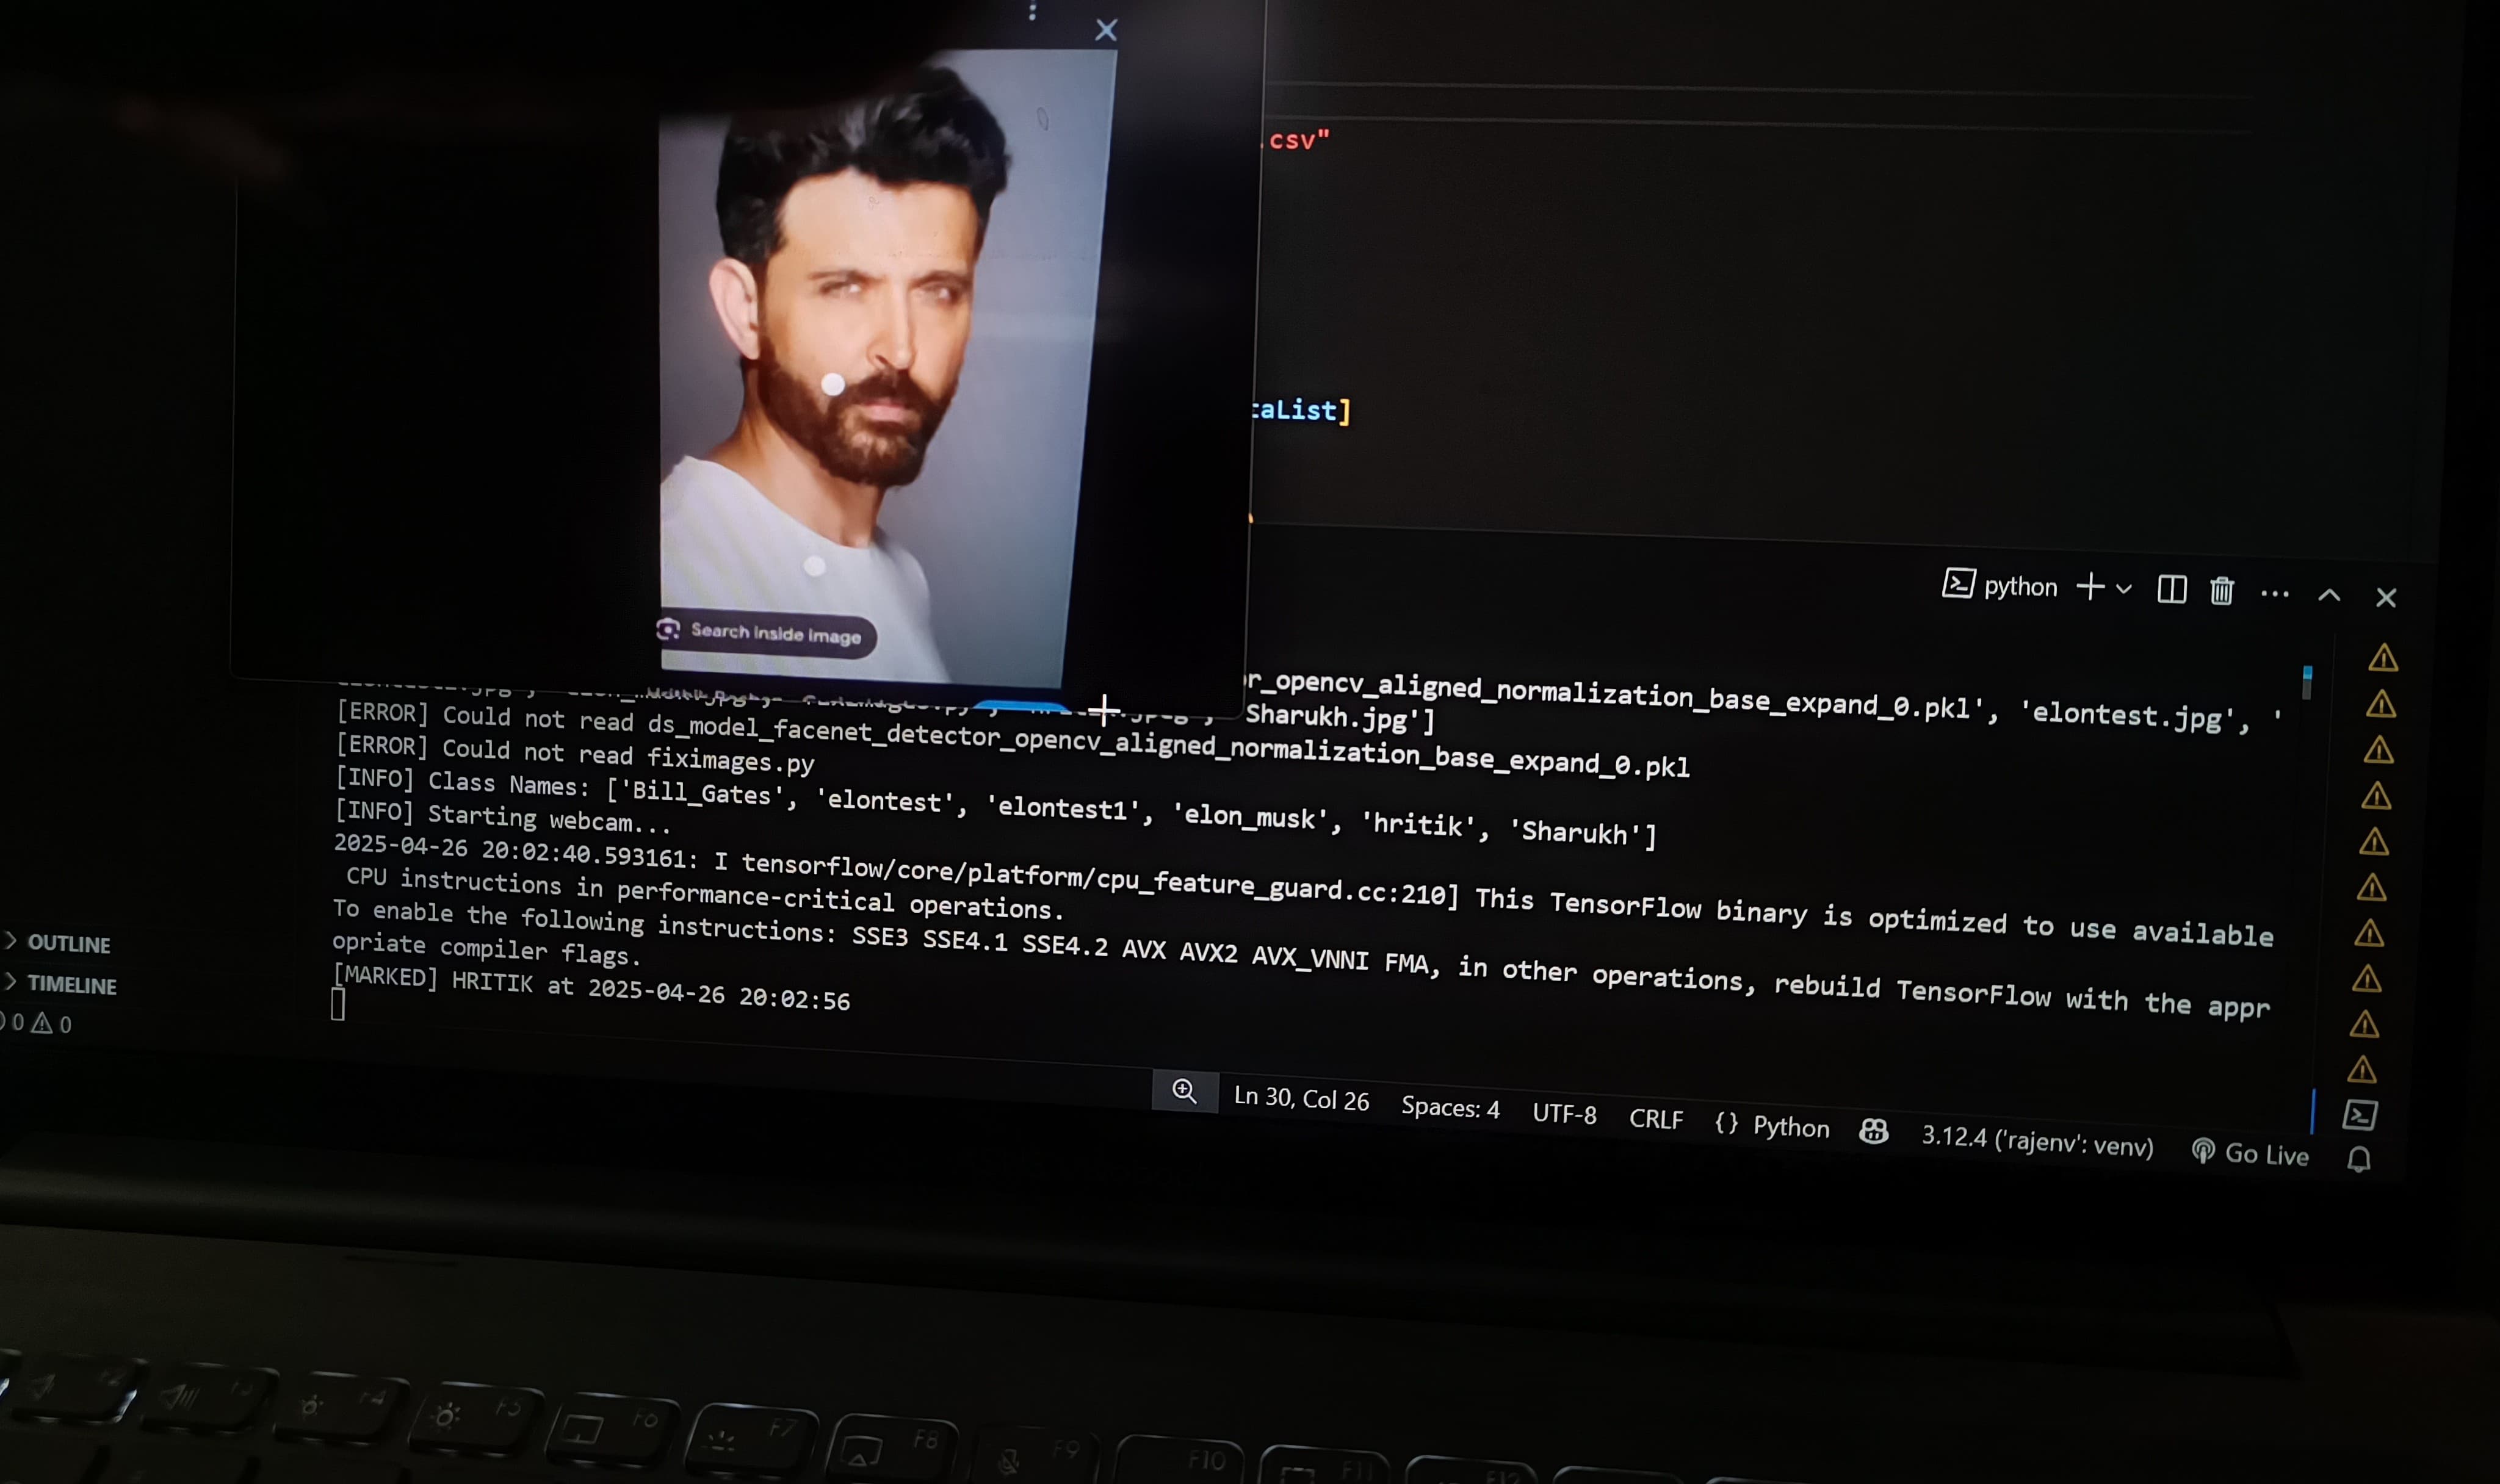Kill terminal with the trash icon
The width and height of the screenshot is (2500, 1484).
tap(2221, 591)
